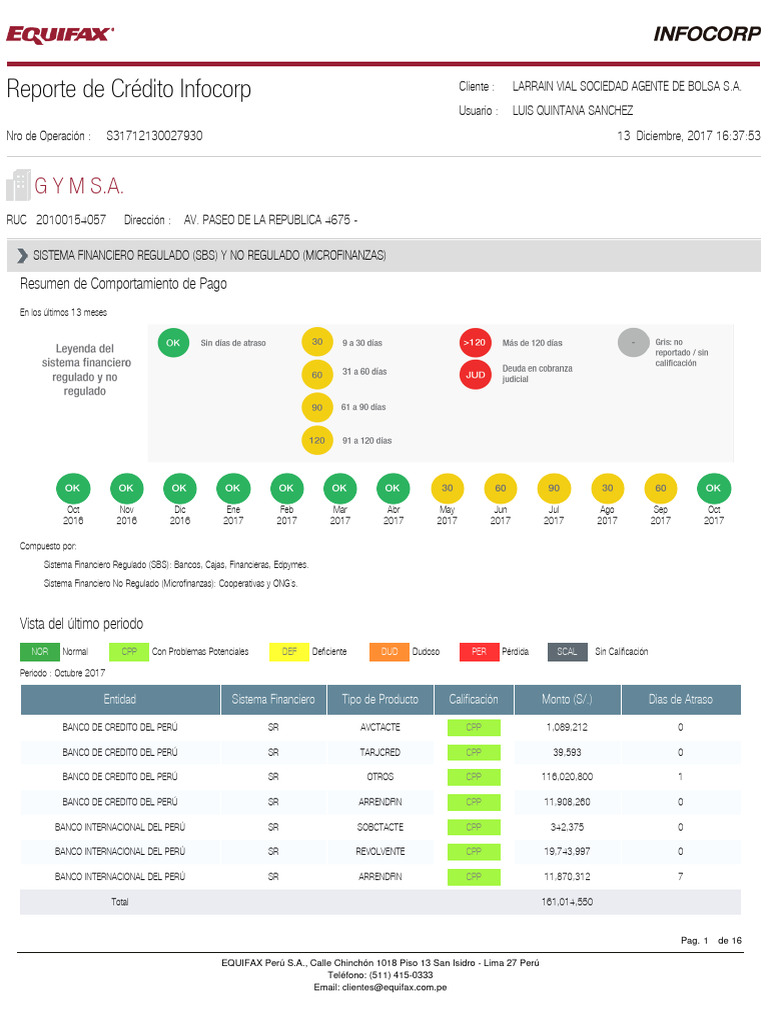The width and height of the screenshot is (768, 1024).
Task: Click the Sistema Financiero column header
Action: click(273, 699)
